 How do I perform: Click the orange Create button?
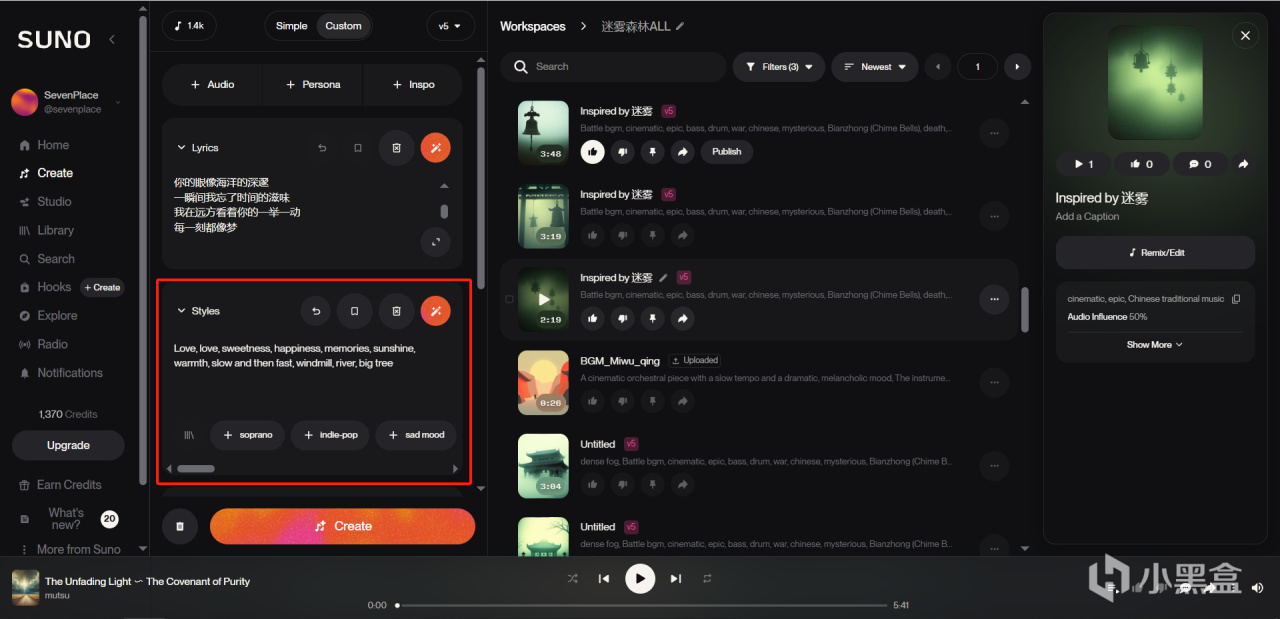pyautogui.click(x=342, y=526)
